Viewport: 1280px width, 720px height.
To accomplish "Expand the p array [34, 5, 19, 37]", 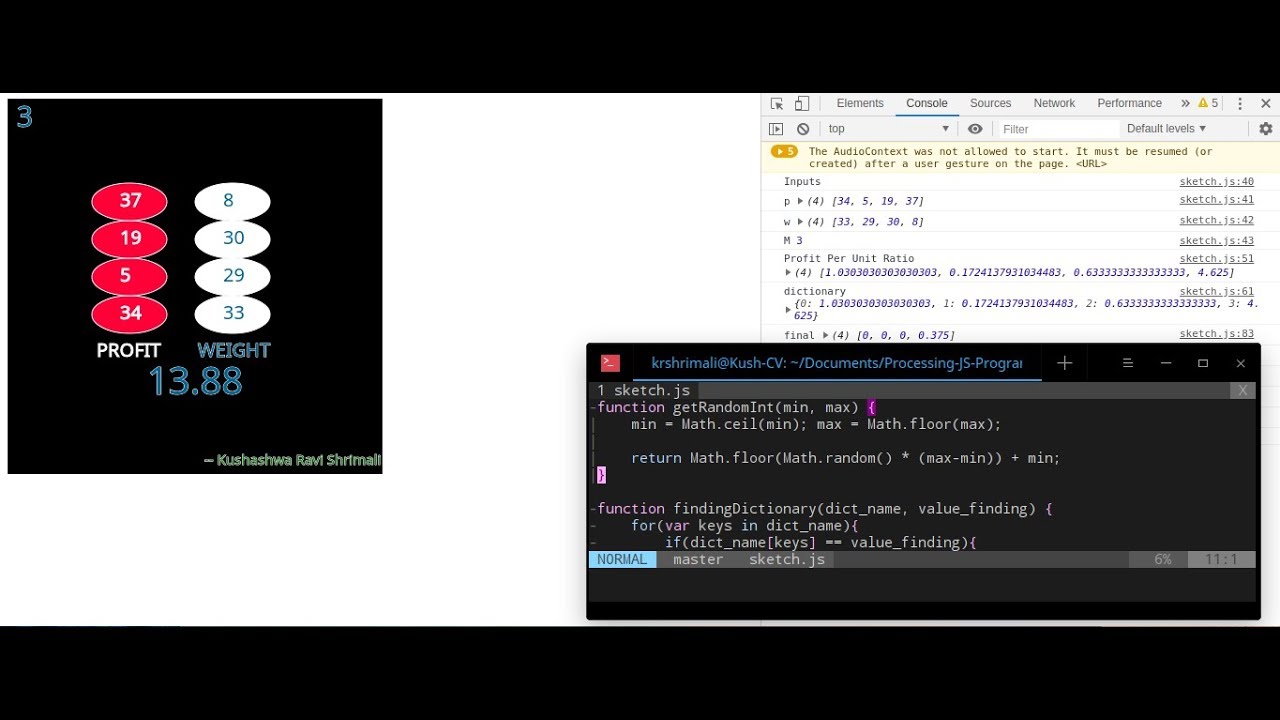I will click(x=800, y=201).
